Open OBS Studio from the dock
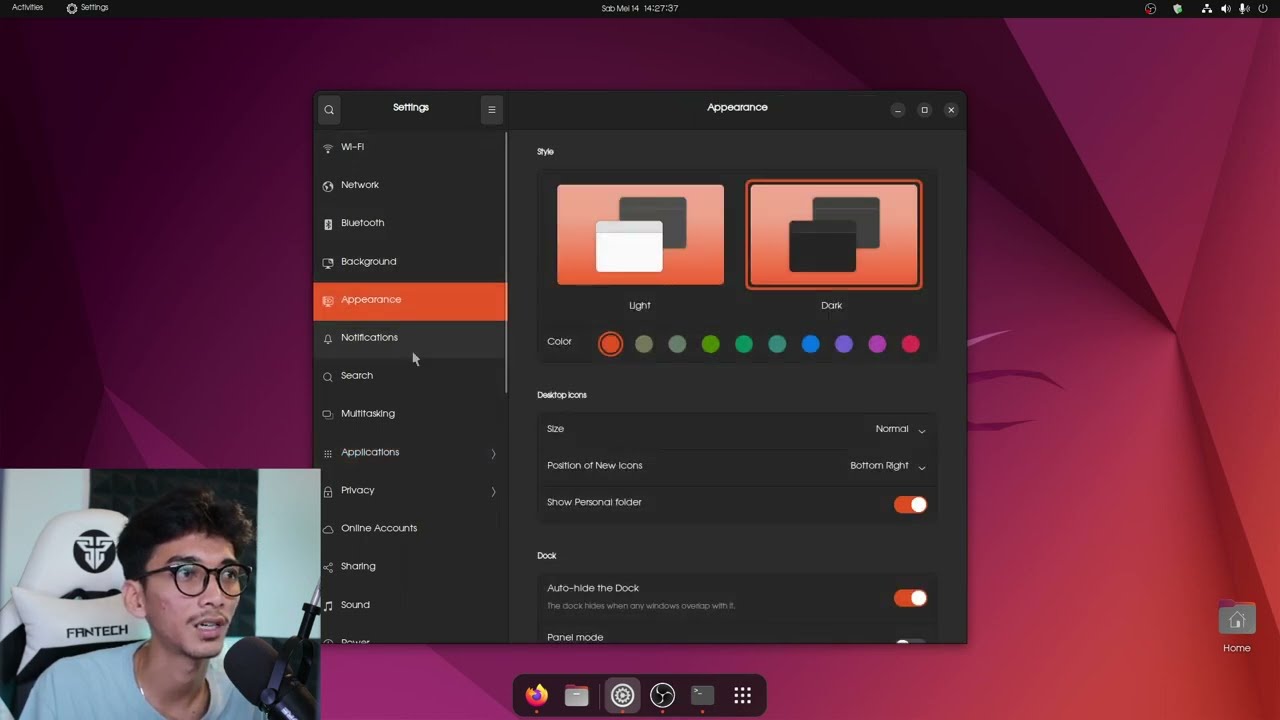Image resolution: width=1280 pixels, height=720 pixels. pyautogui.click(x=662, y=695)
